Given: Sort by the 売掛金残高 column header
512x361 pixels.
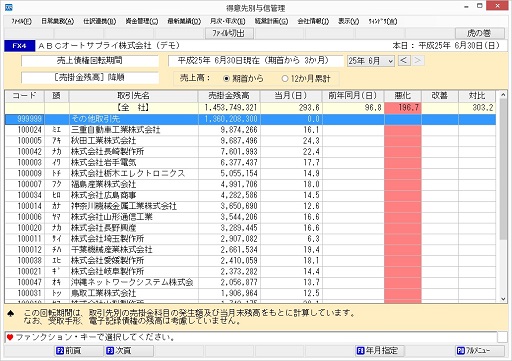Looking at the screenshot, I should click(229, 96).
